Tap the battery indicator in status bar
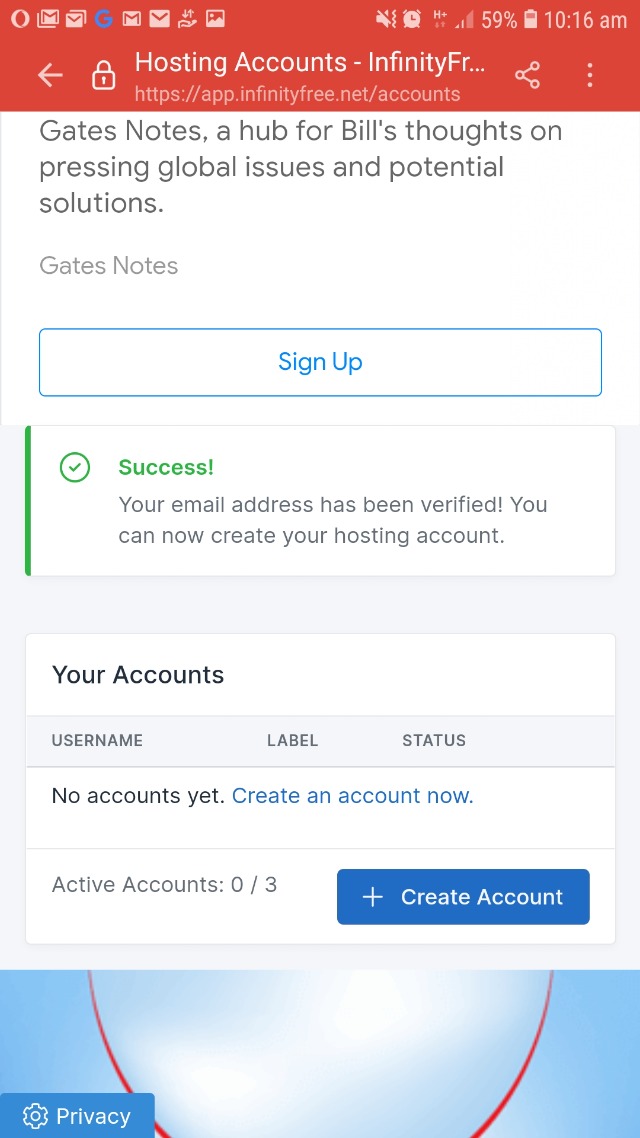This screenshot has height=1138, width=640. pos(530,19)
